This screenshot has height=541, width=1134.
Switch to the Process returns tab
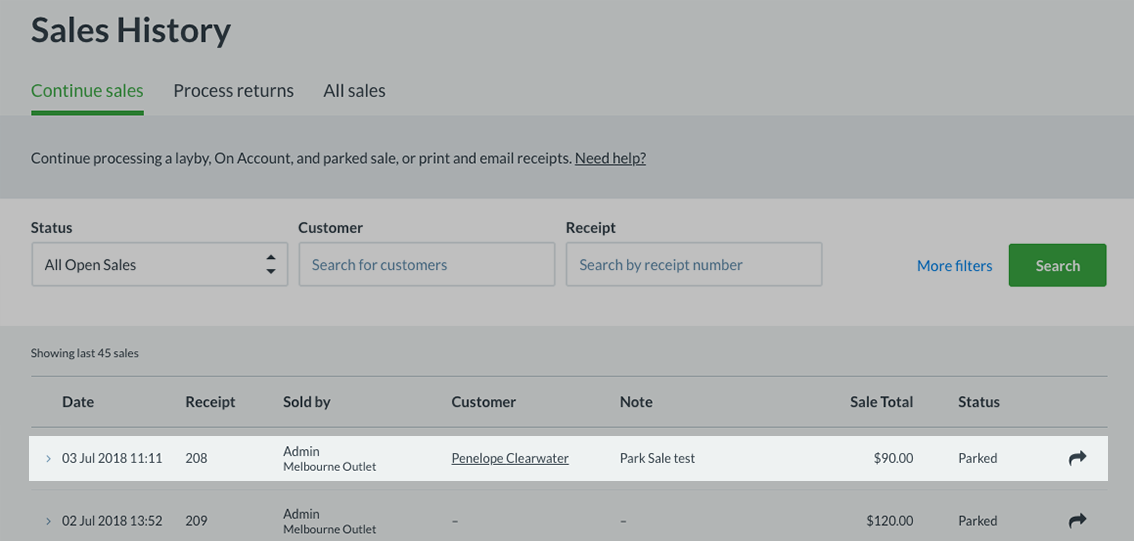(x=233, y=91)
